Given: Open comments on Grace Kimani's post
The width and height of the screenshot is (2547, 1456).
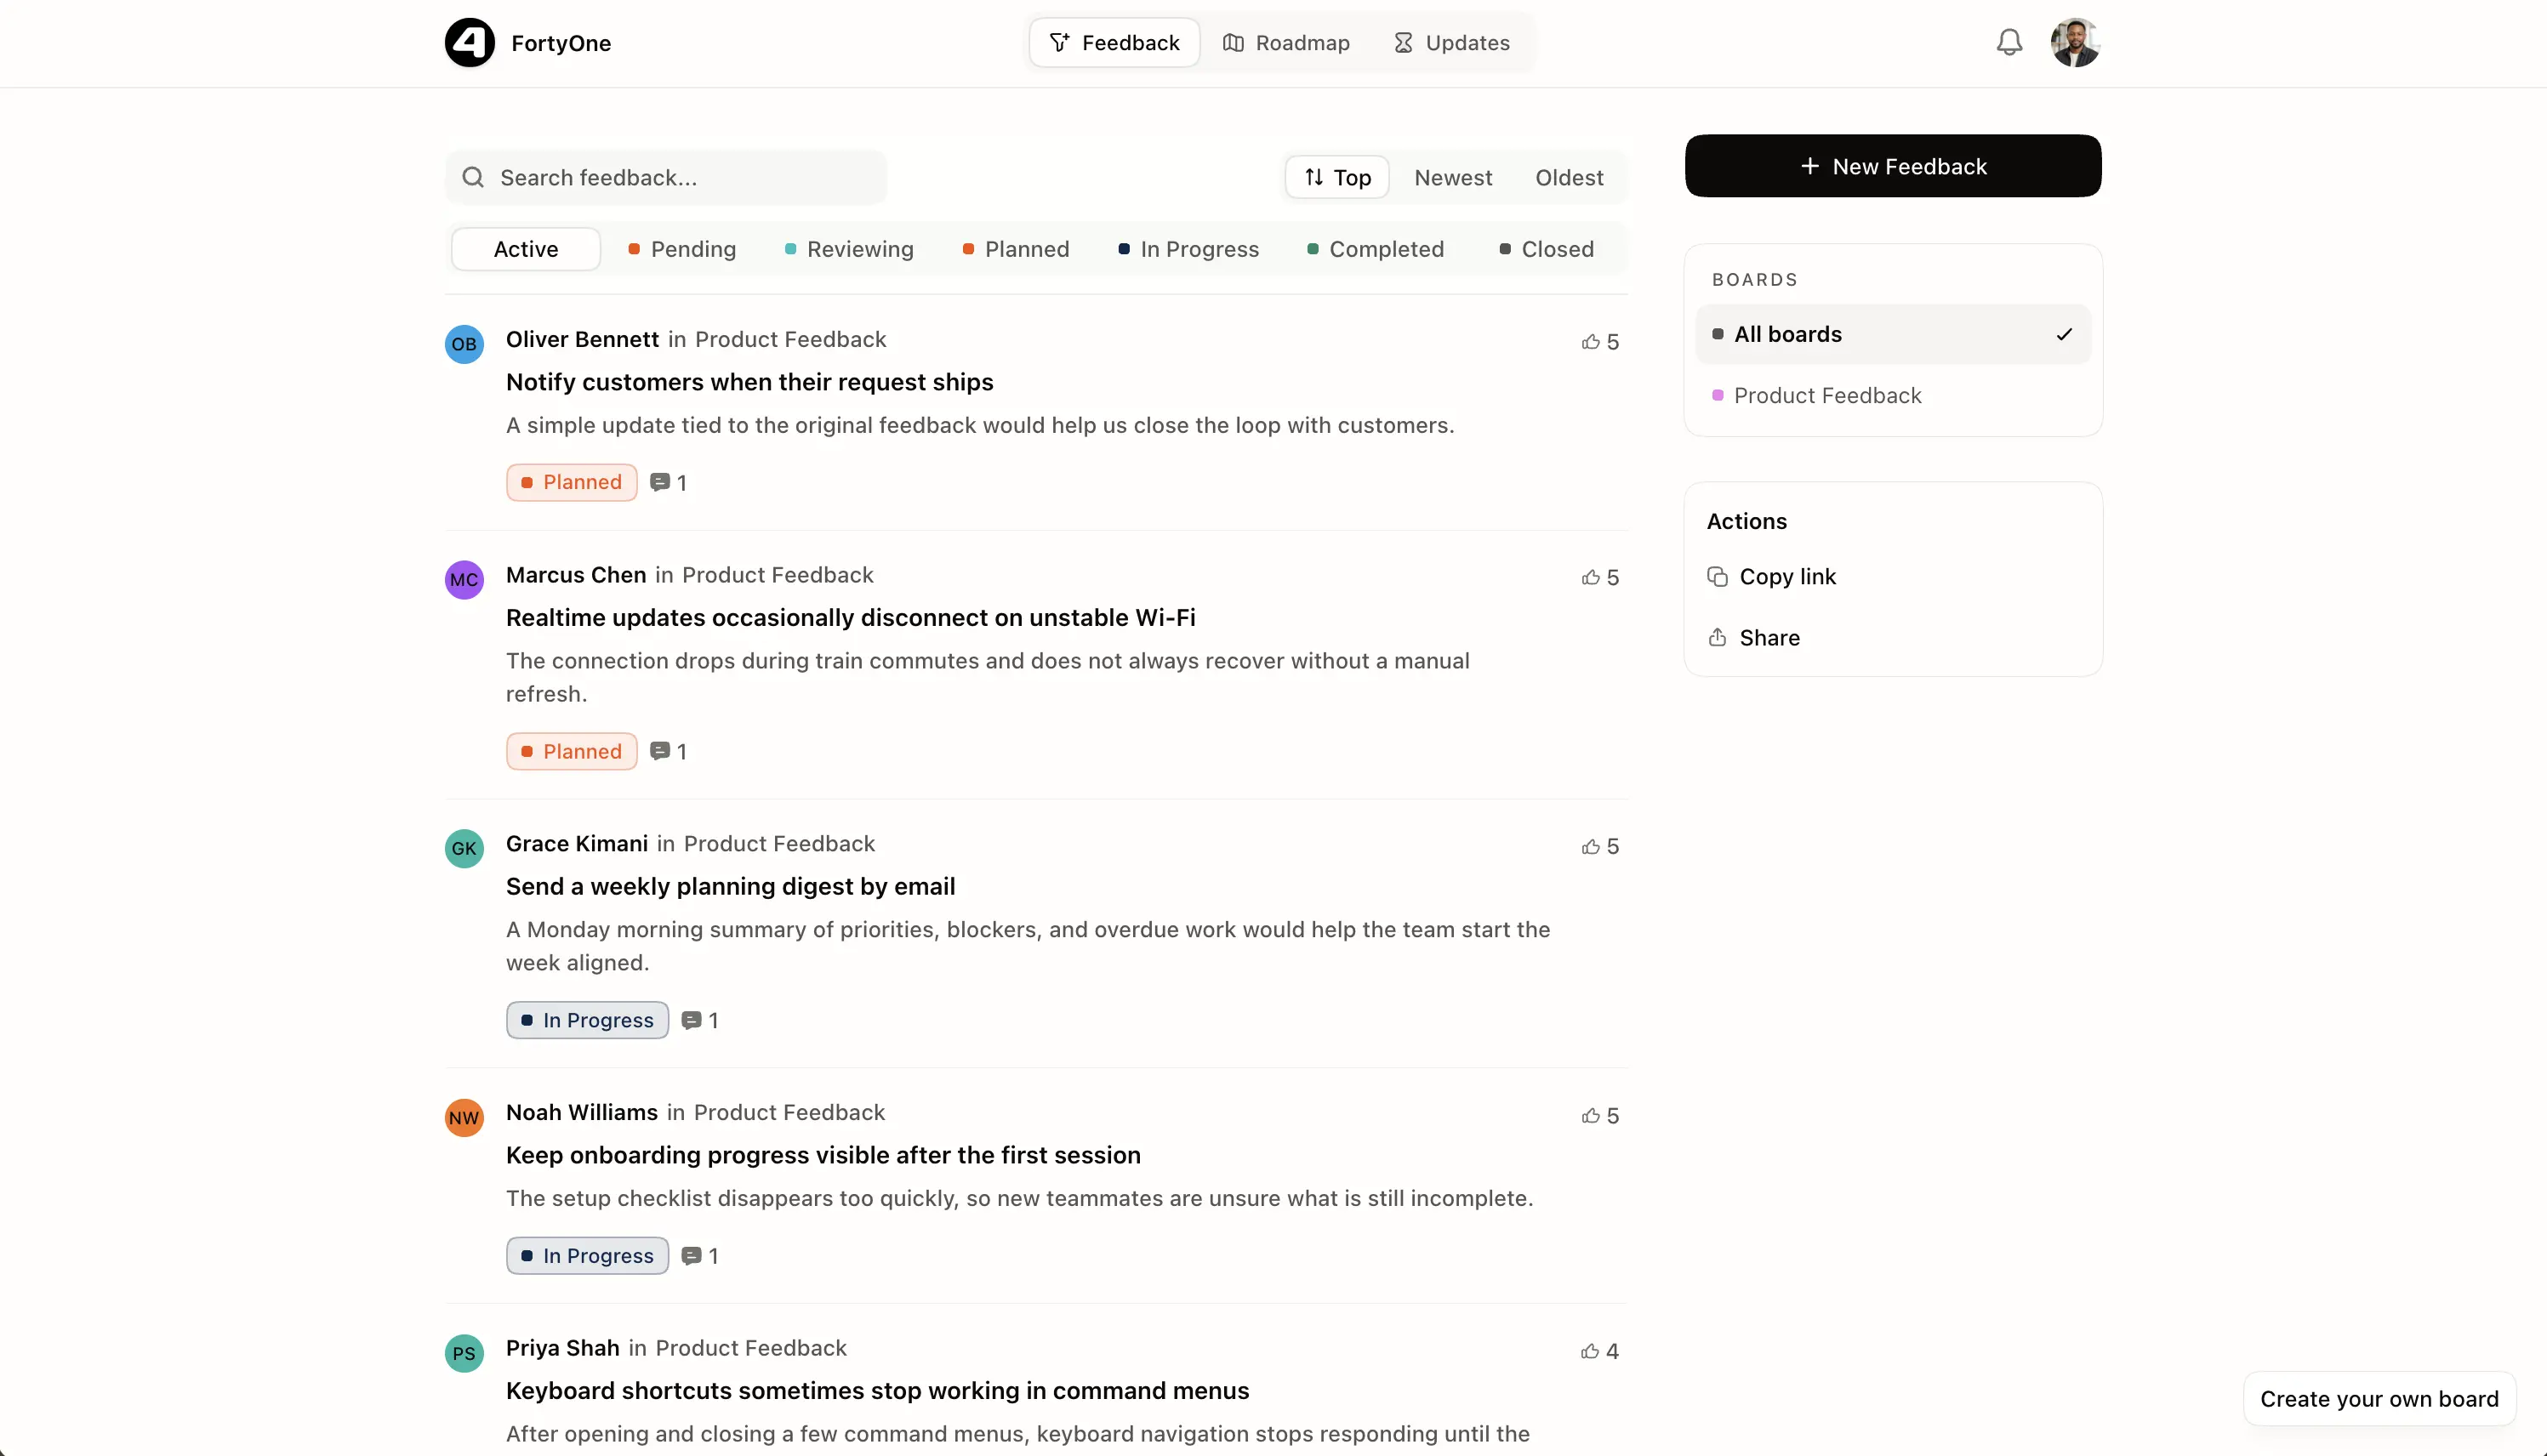Looking at the screenshot, I should (x=700, y=1021).
